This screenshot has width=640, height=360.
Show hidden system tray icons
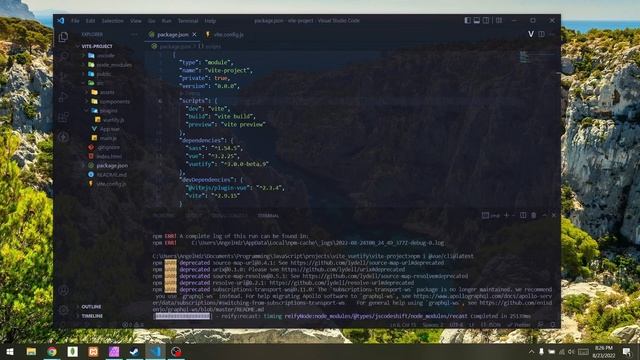tap(531, 351)
